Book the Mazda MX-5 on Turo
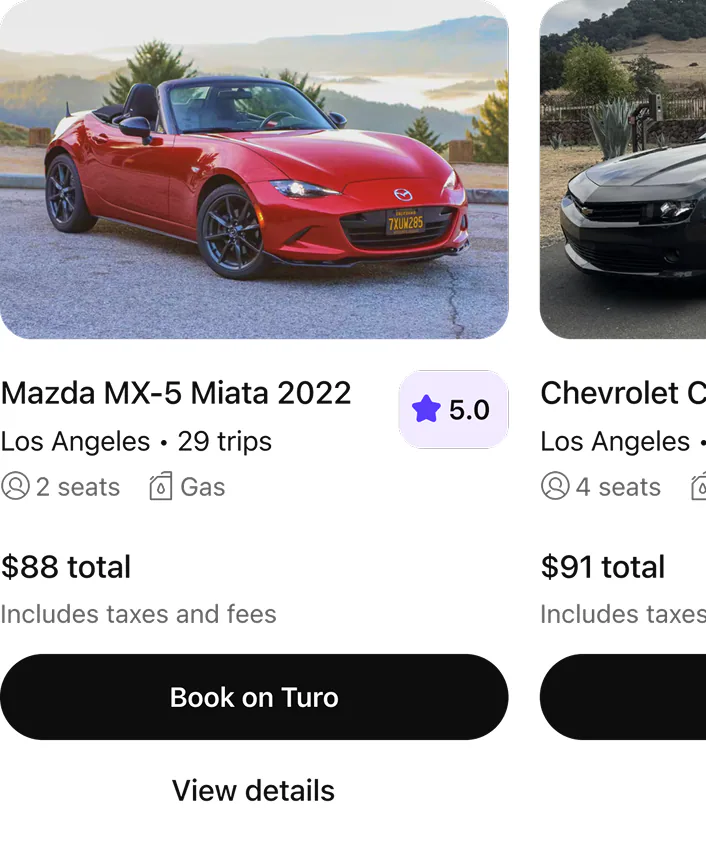This screenshot has height=860, width=706. coord(255,697)
